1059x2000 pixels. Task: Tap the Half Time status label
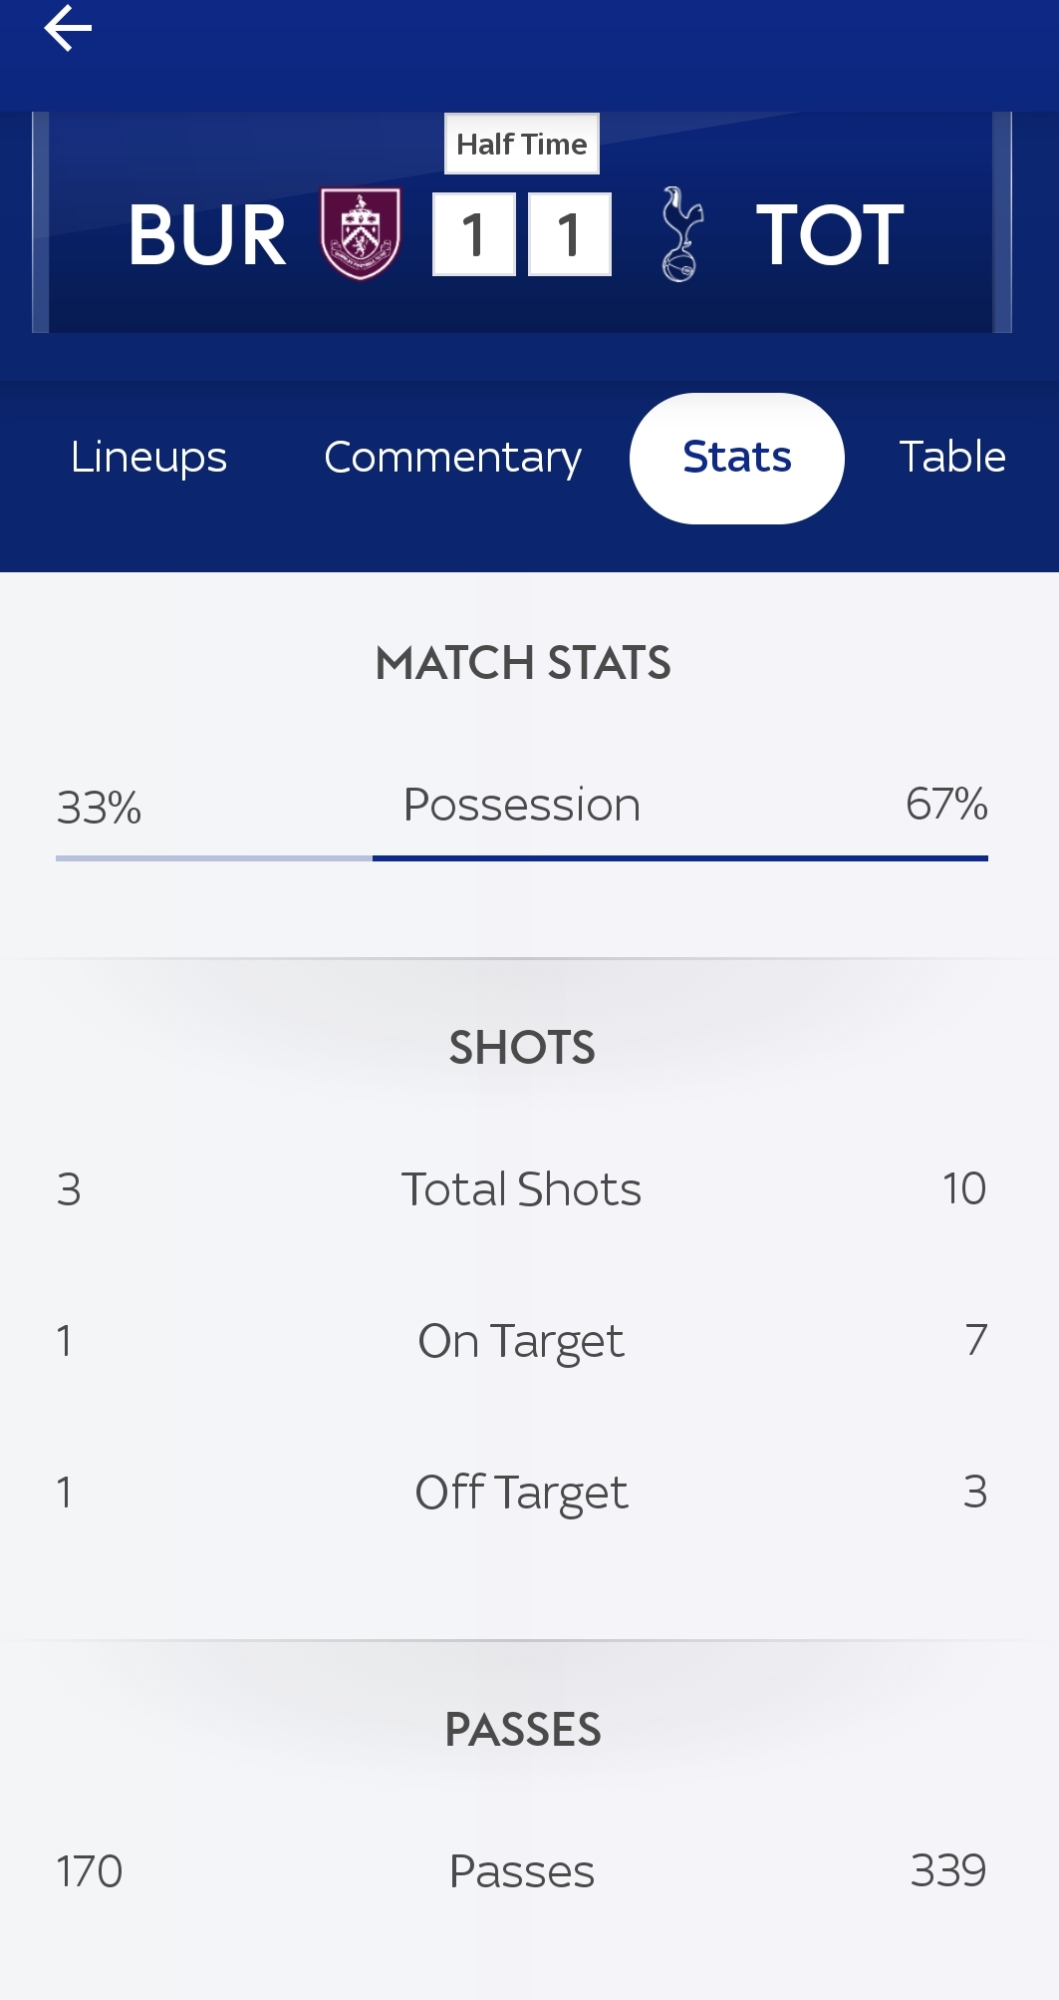click(x=522, y=144)
